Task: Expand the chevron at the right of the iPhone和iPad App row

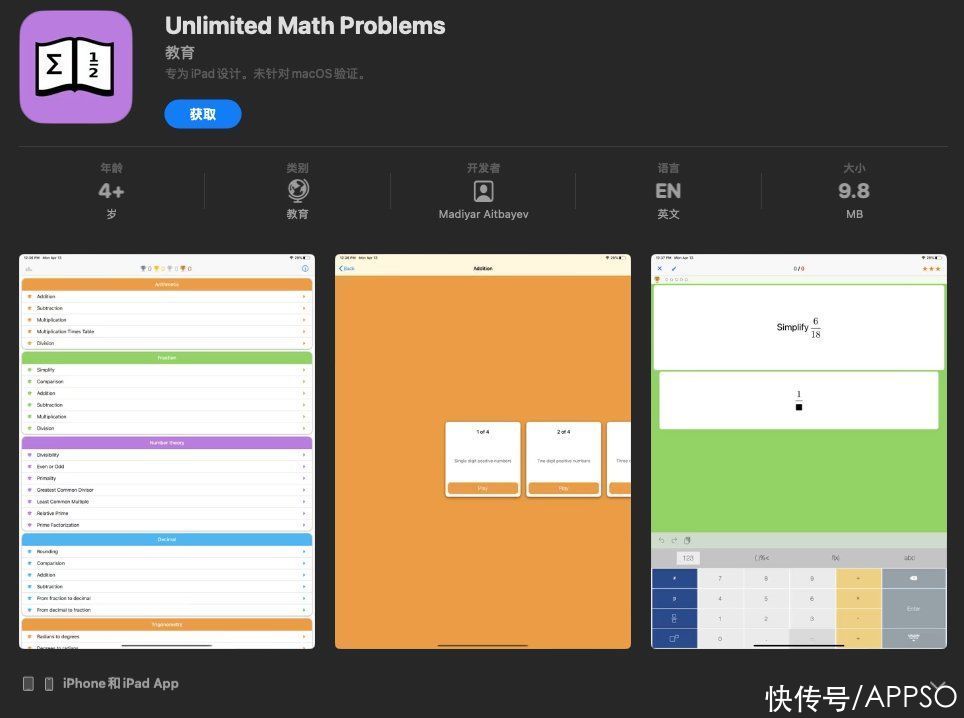Action: 937,686
